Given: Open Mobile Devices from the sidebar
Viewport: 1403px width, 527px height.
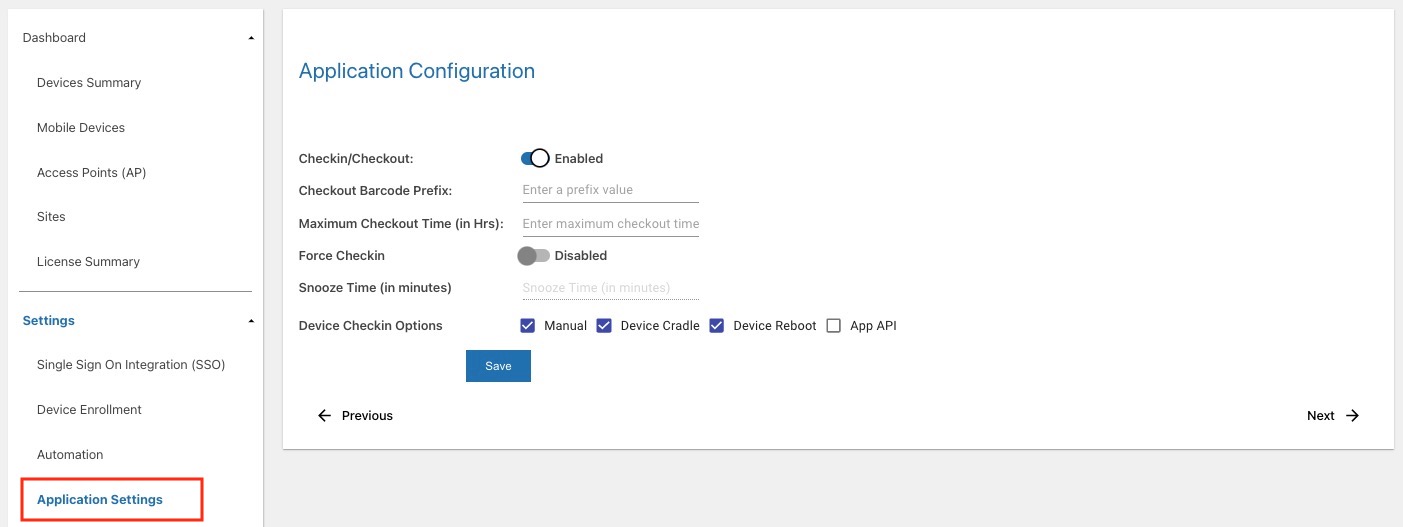Looking at the screenshot, I should click(81, 128).
